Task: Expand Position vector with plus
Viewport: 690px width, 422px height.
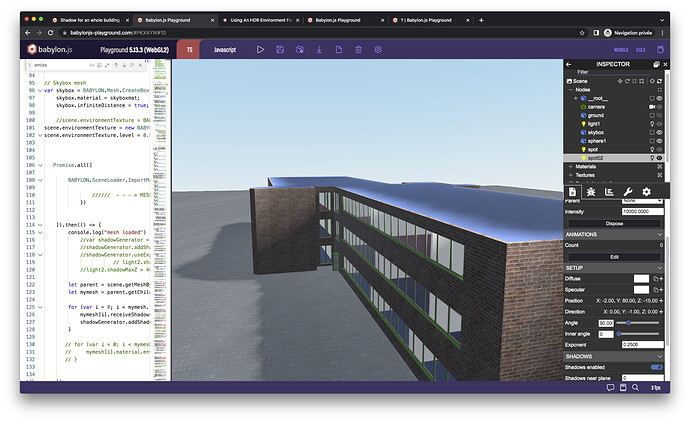Action: coord(661,301)
